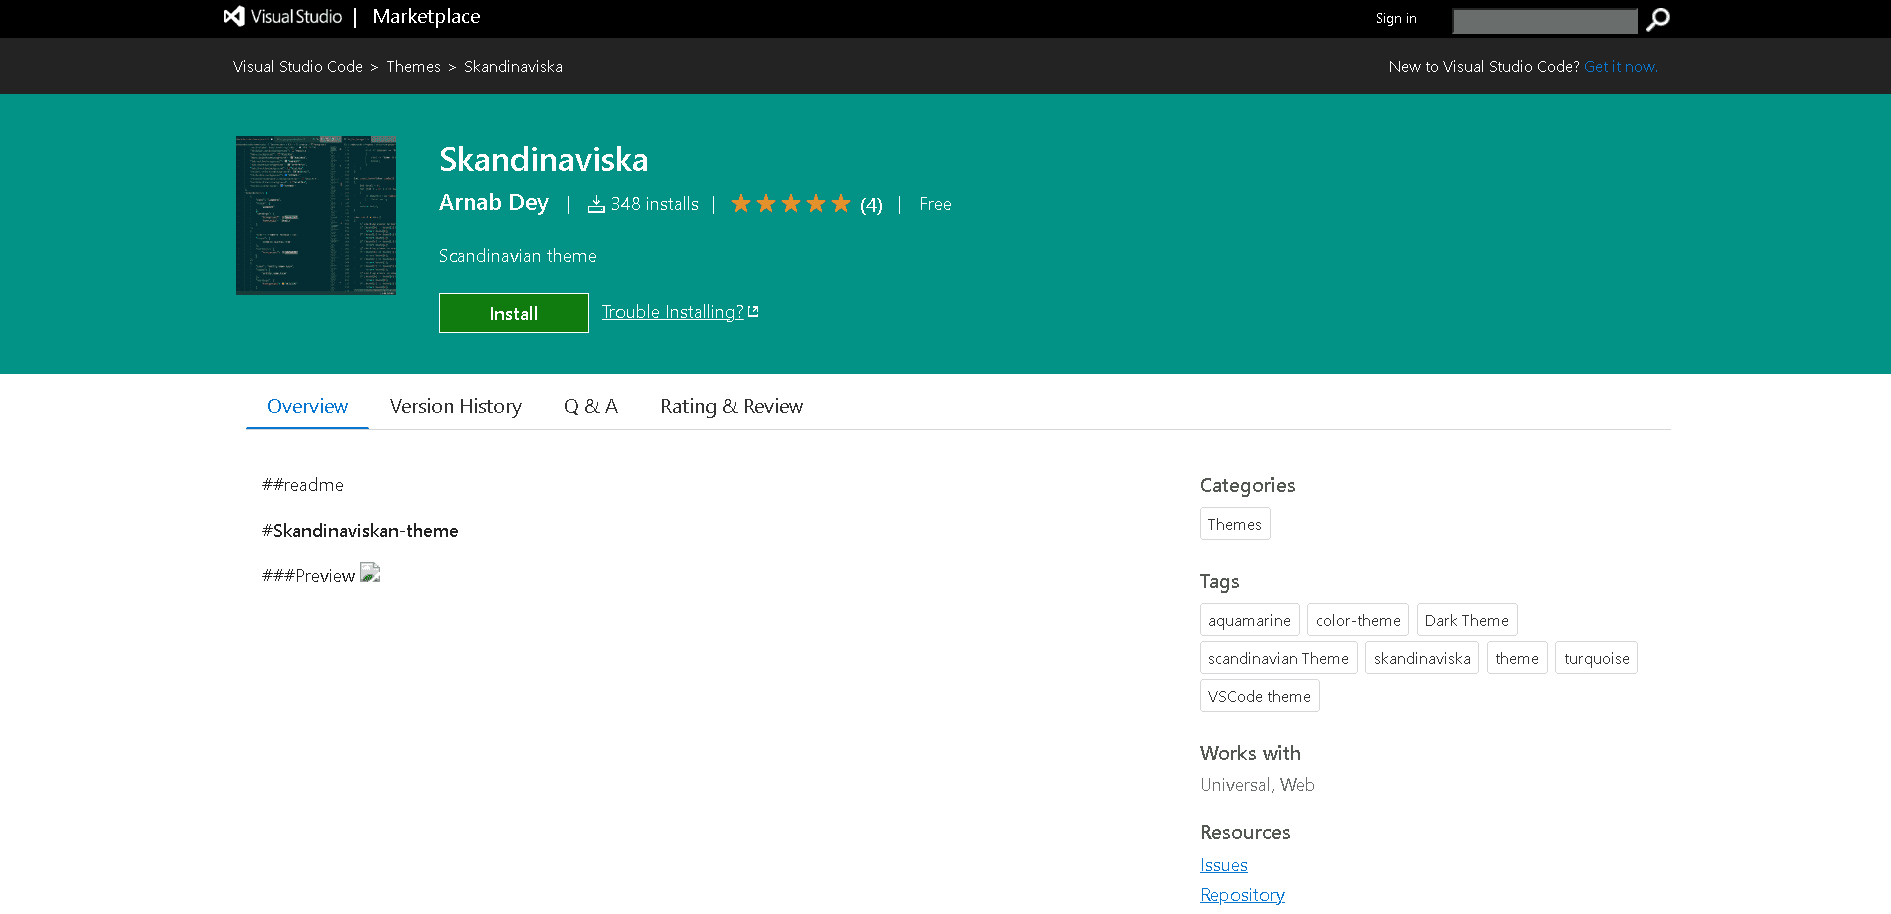
Task: Click the color-theme tag
Action: pos(1358,620)
